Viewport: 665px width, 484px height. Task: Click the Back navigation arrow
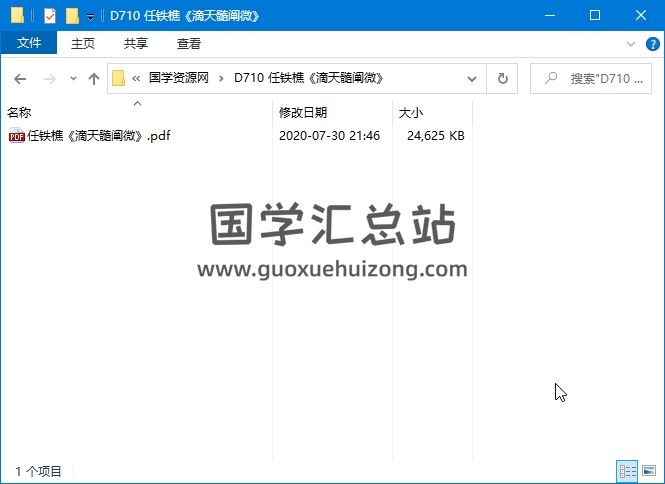tap(20, 78)
